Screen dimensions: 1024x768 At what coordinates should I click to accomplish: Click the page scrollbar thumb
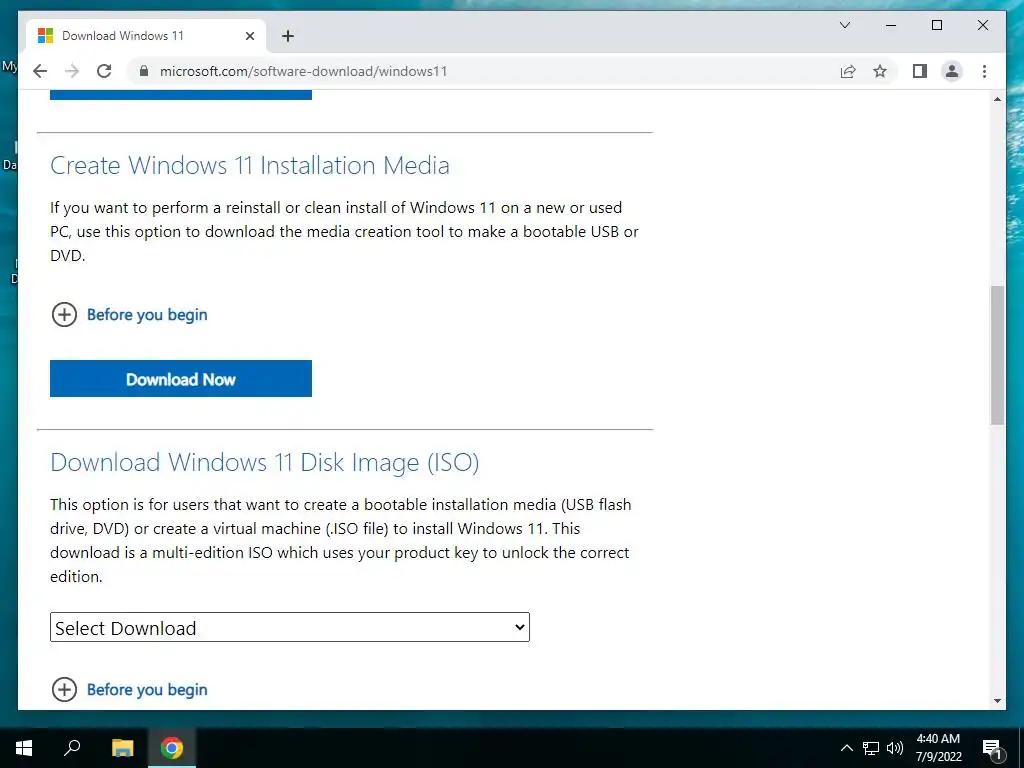pyautogui.click(x=997, y=356)
